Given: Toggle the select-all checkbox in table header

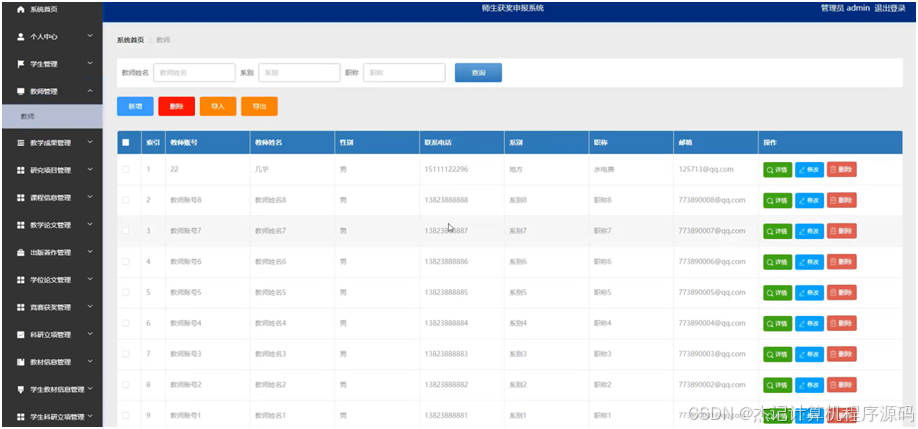Looking at the screenshot, I should pos(126,142).
